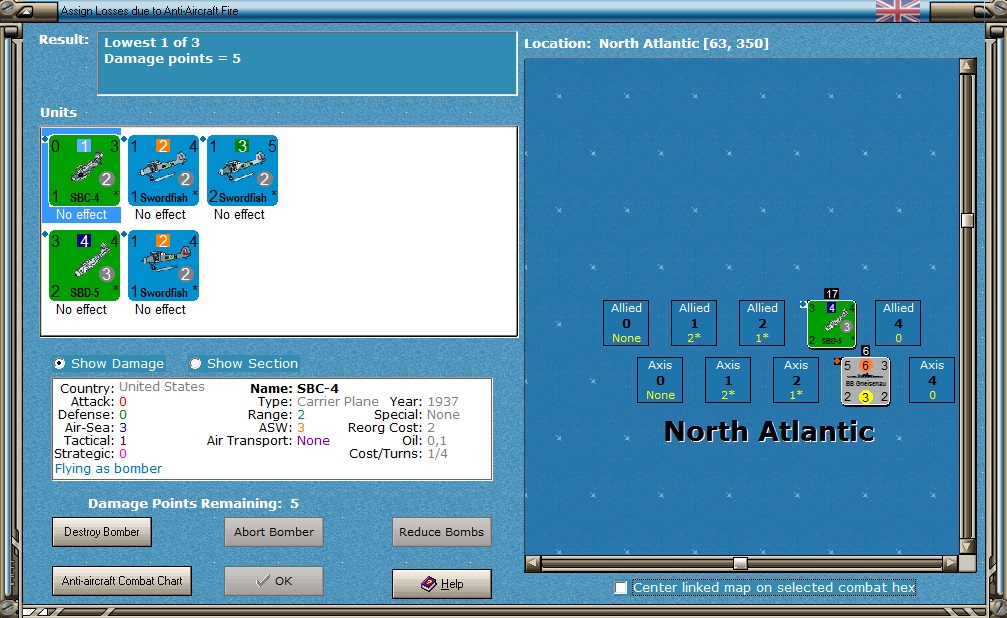Select the Swordfish unit beside SBD-5
The image size is (1007, 618).
click(x=163, y=265)
